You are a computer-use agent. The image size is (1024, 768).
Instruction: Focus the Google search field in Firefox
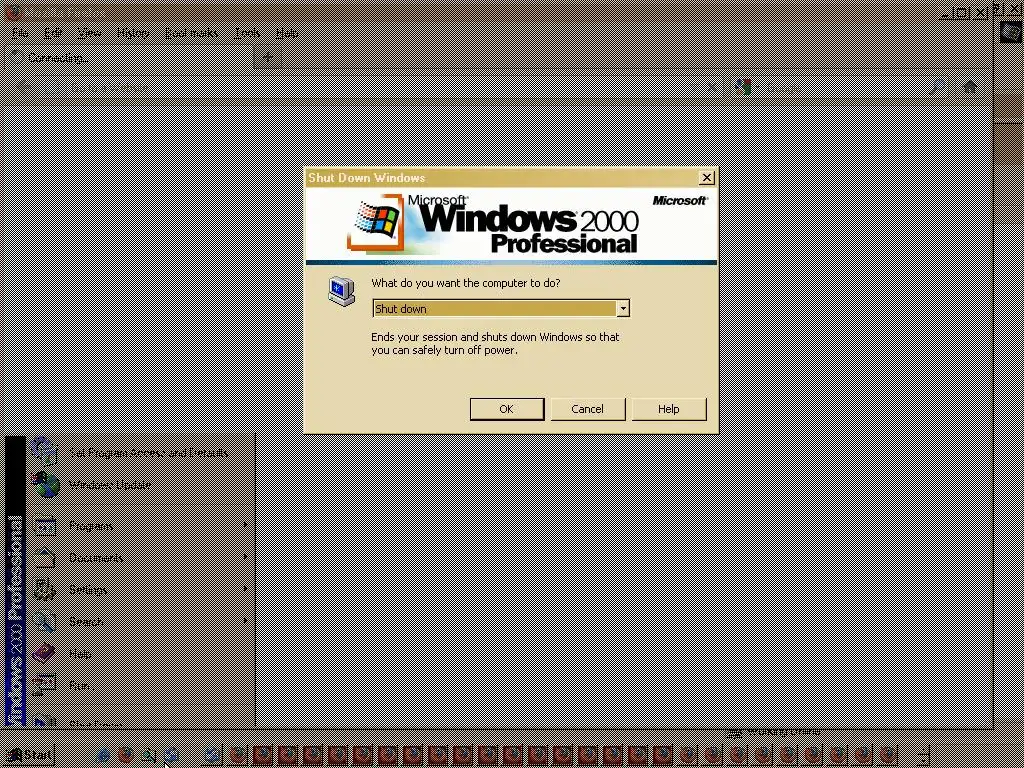click(842, 87)
